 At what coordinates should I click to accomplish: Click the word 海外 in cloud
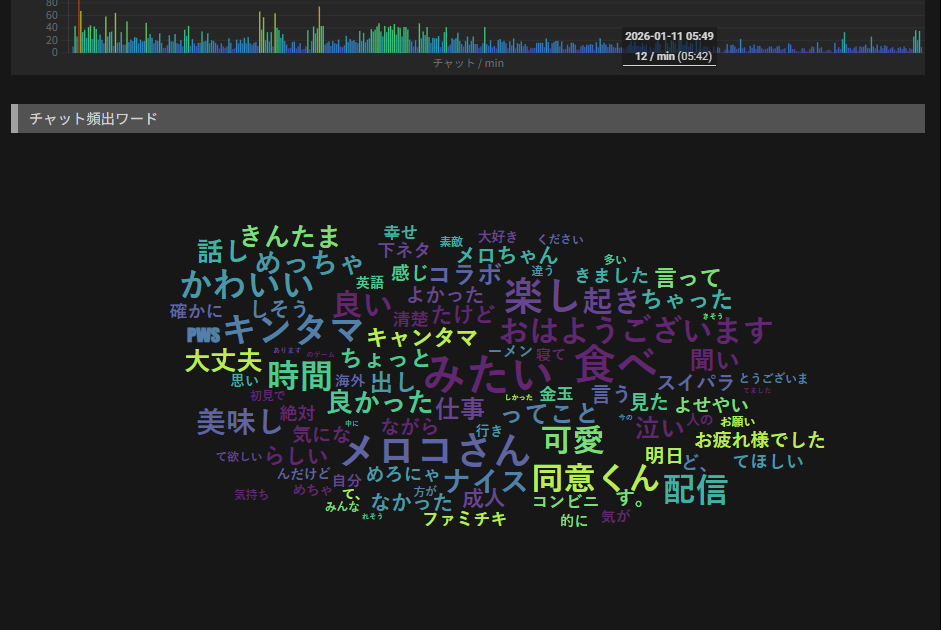tap(350, 381)
